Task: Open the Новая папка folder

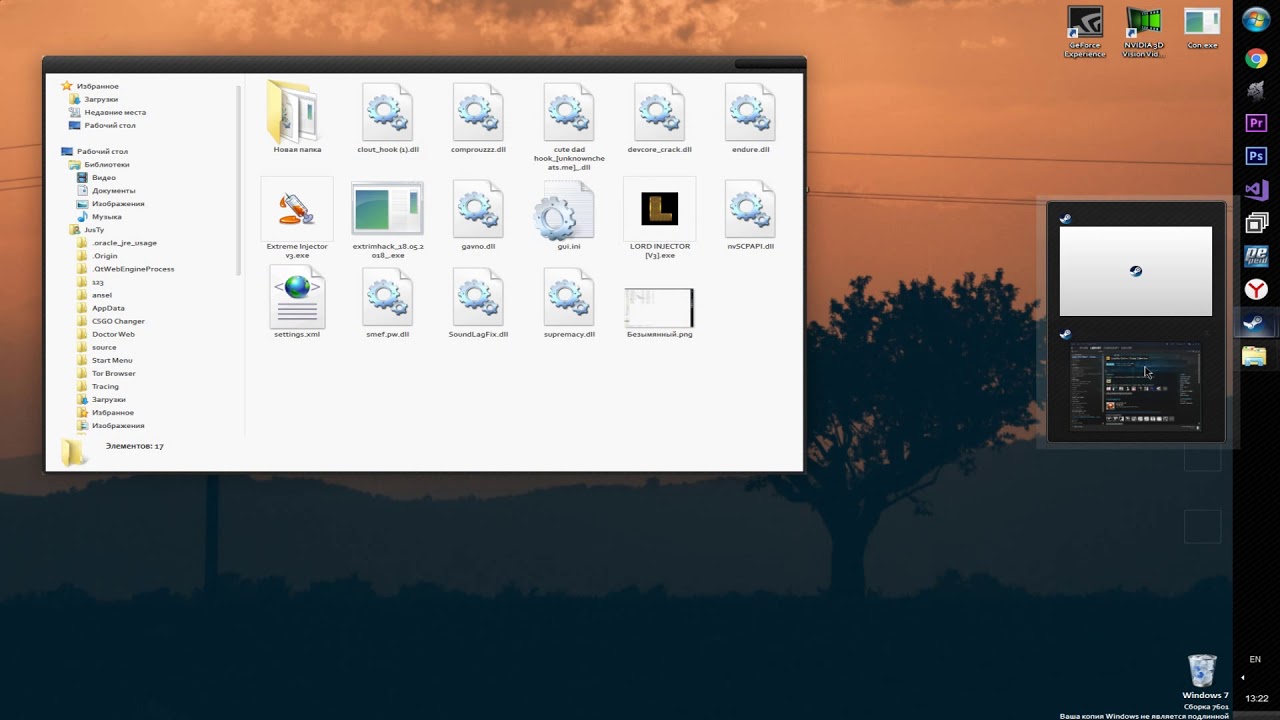Action: tap(297, 118)
